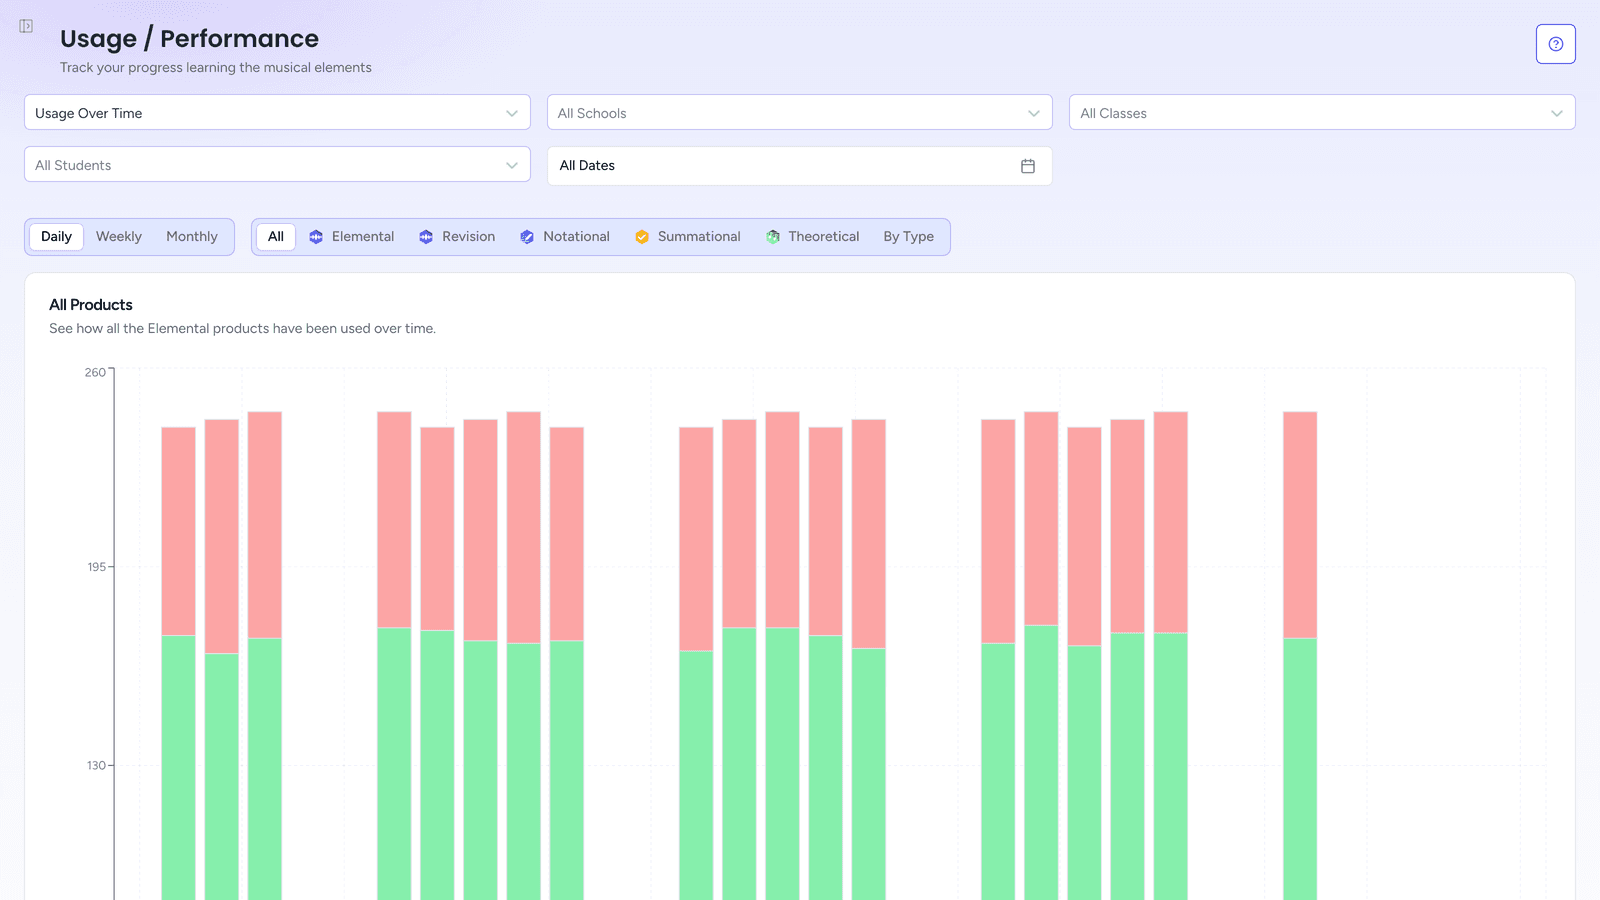Click the Theoretical product icon
The image size is (1600, 900).
[773, 237]
